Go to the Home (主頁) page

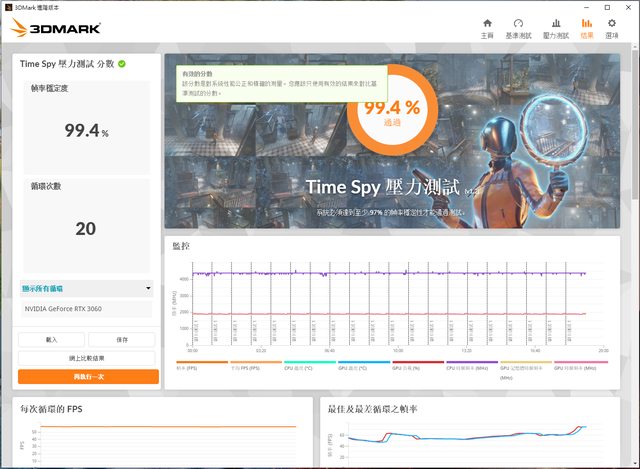pos(487,28)
